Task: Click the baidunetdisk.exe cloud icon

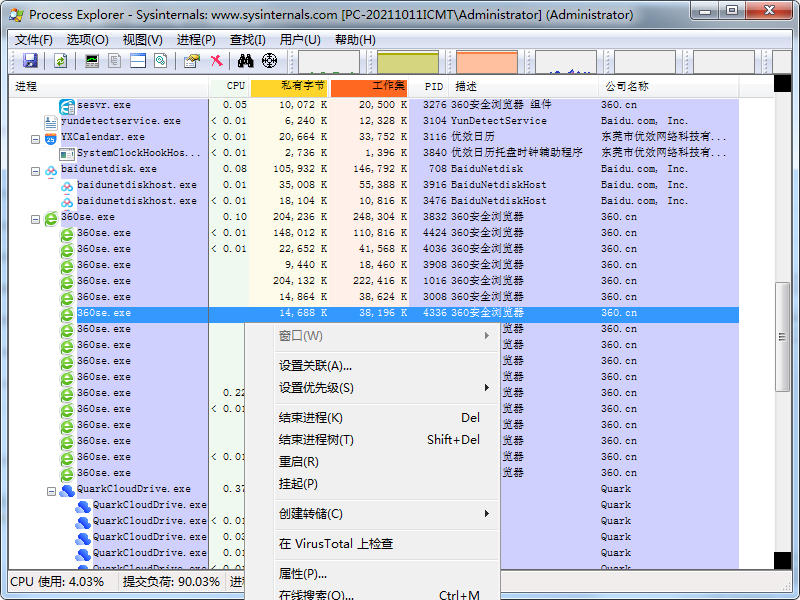Action: coord(51,170)
